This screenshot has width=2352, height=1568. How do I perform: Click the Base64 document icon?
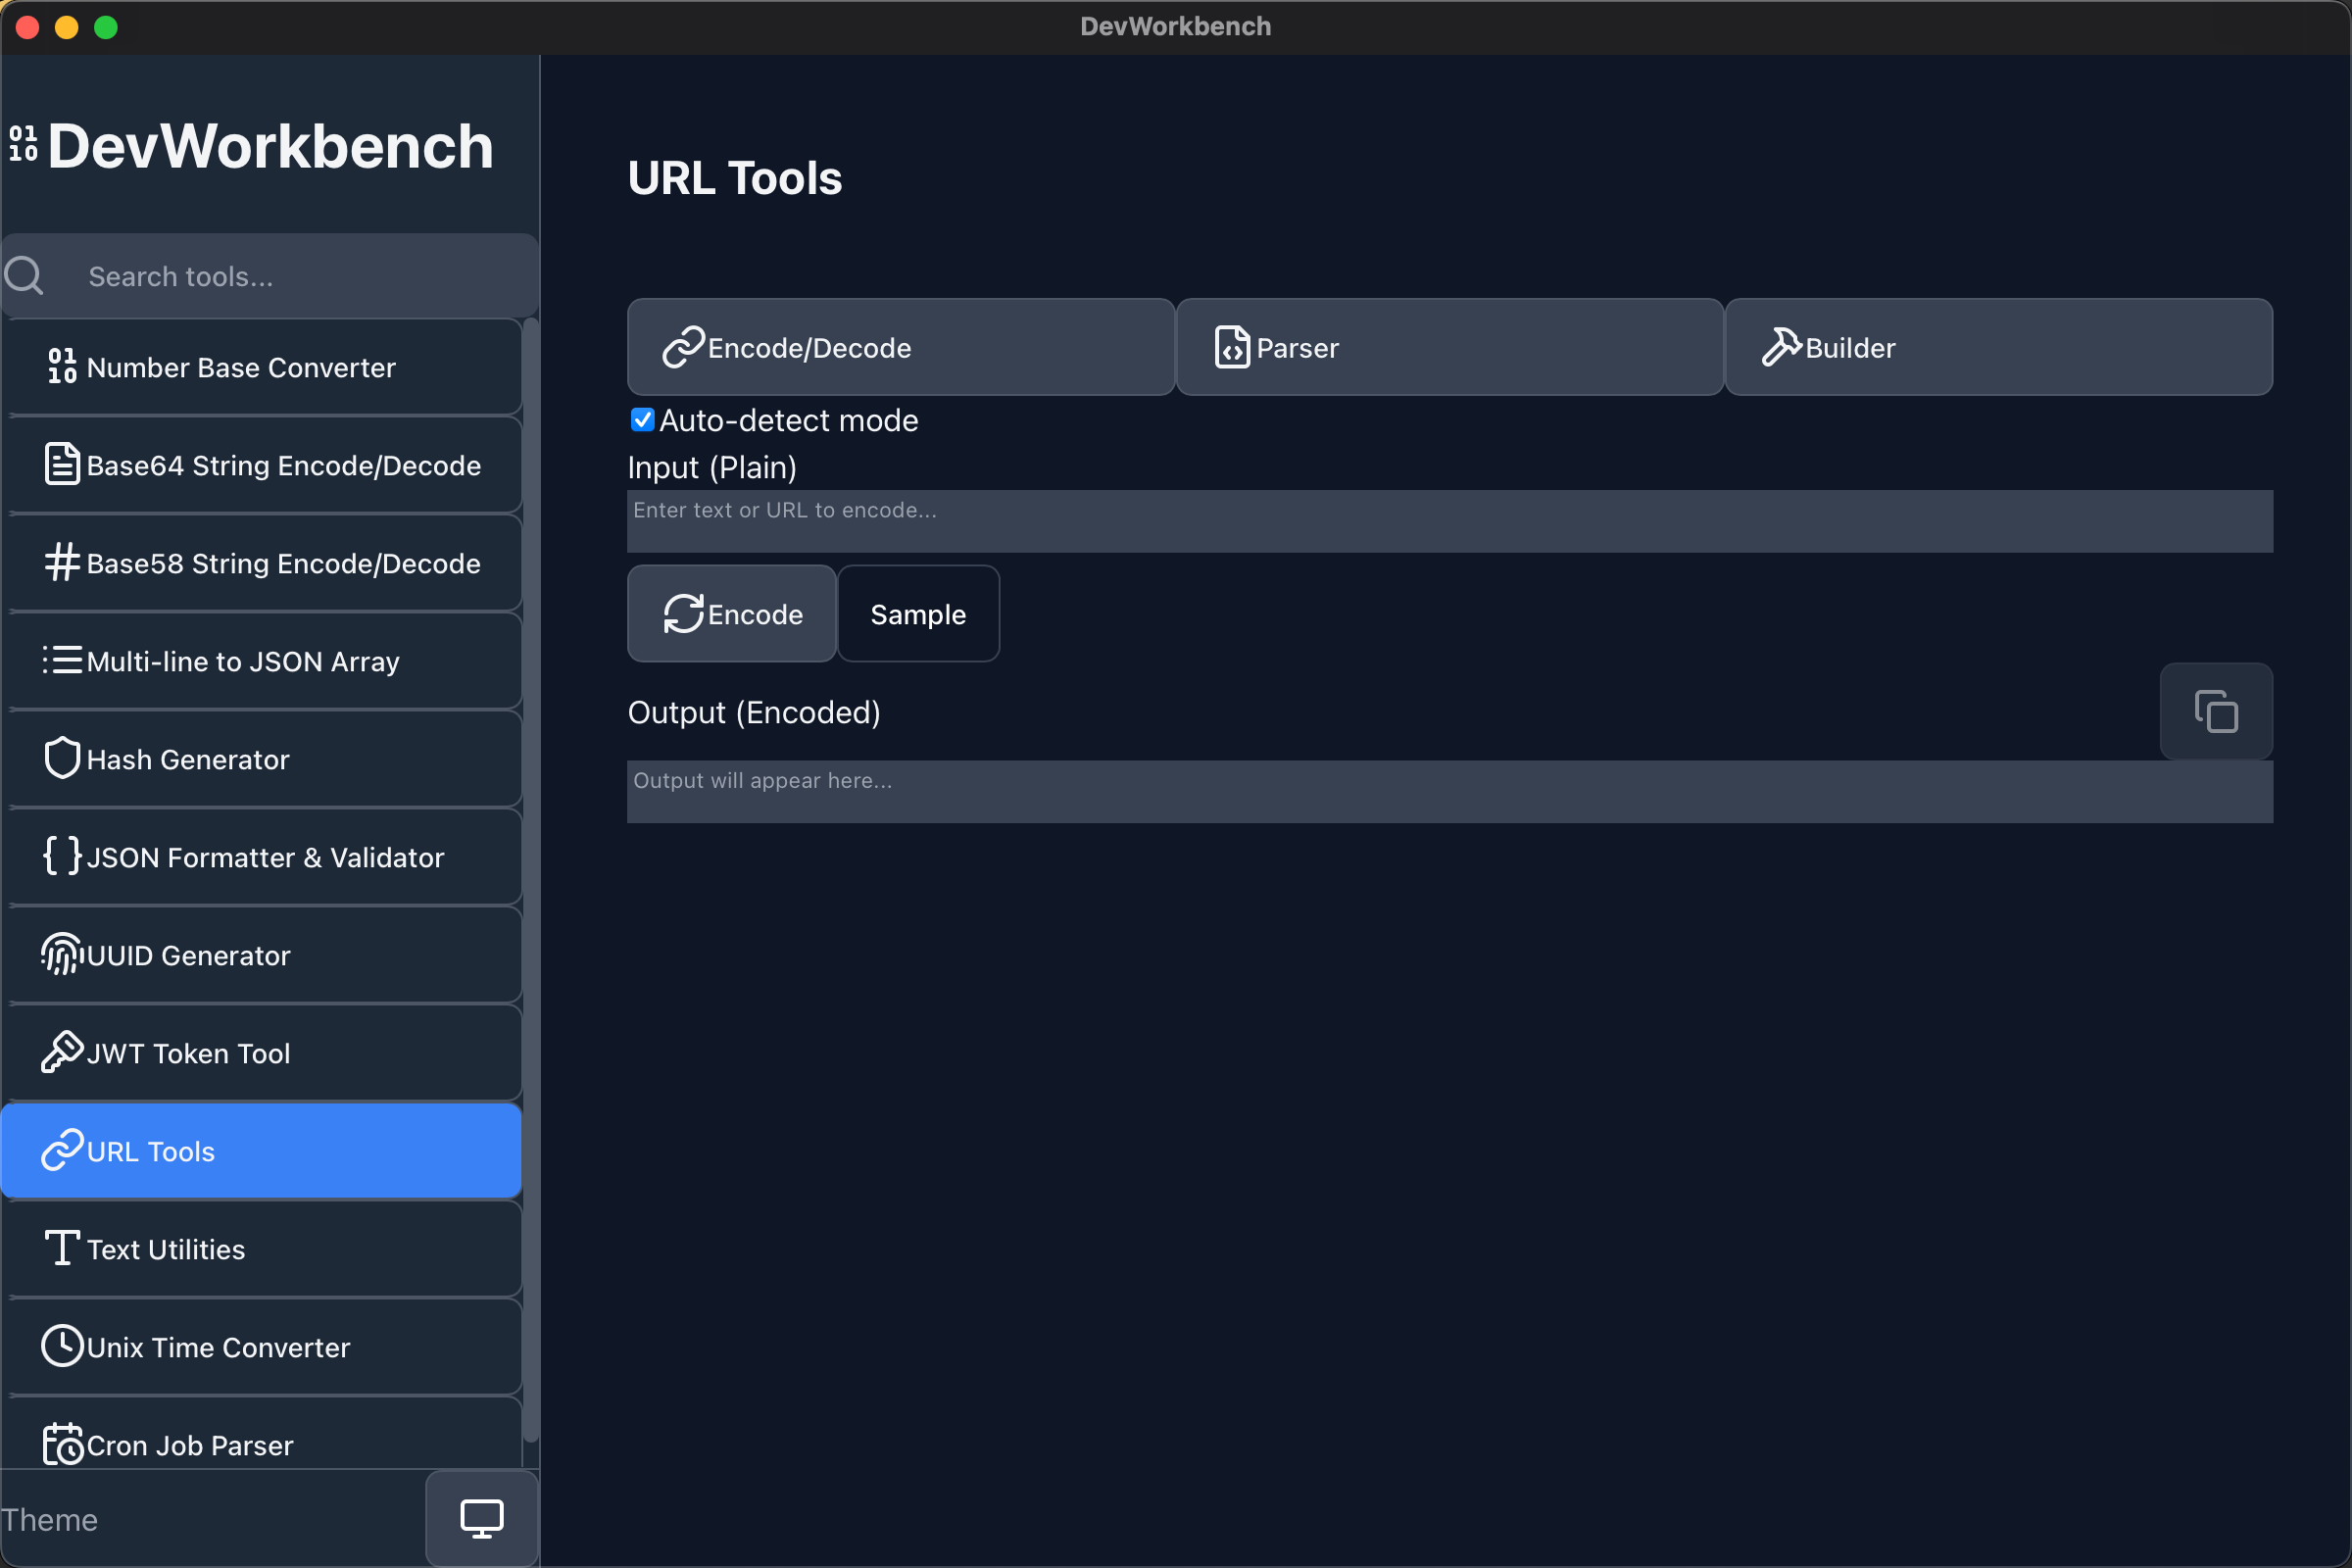[x=62, y=464]
